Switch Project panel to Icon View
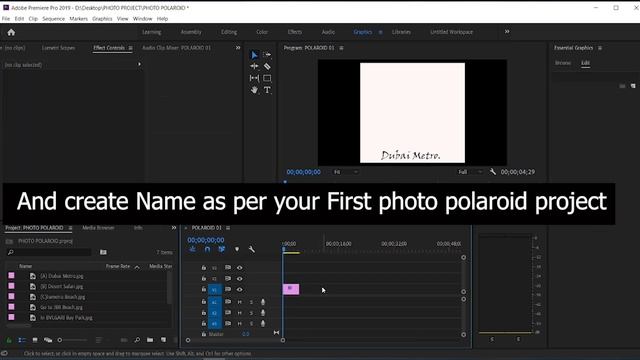 [35, 340]
